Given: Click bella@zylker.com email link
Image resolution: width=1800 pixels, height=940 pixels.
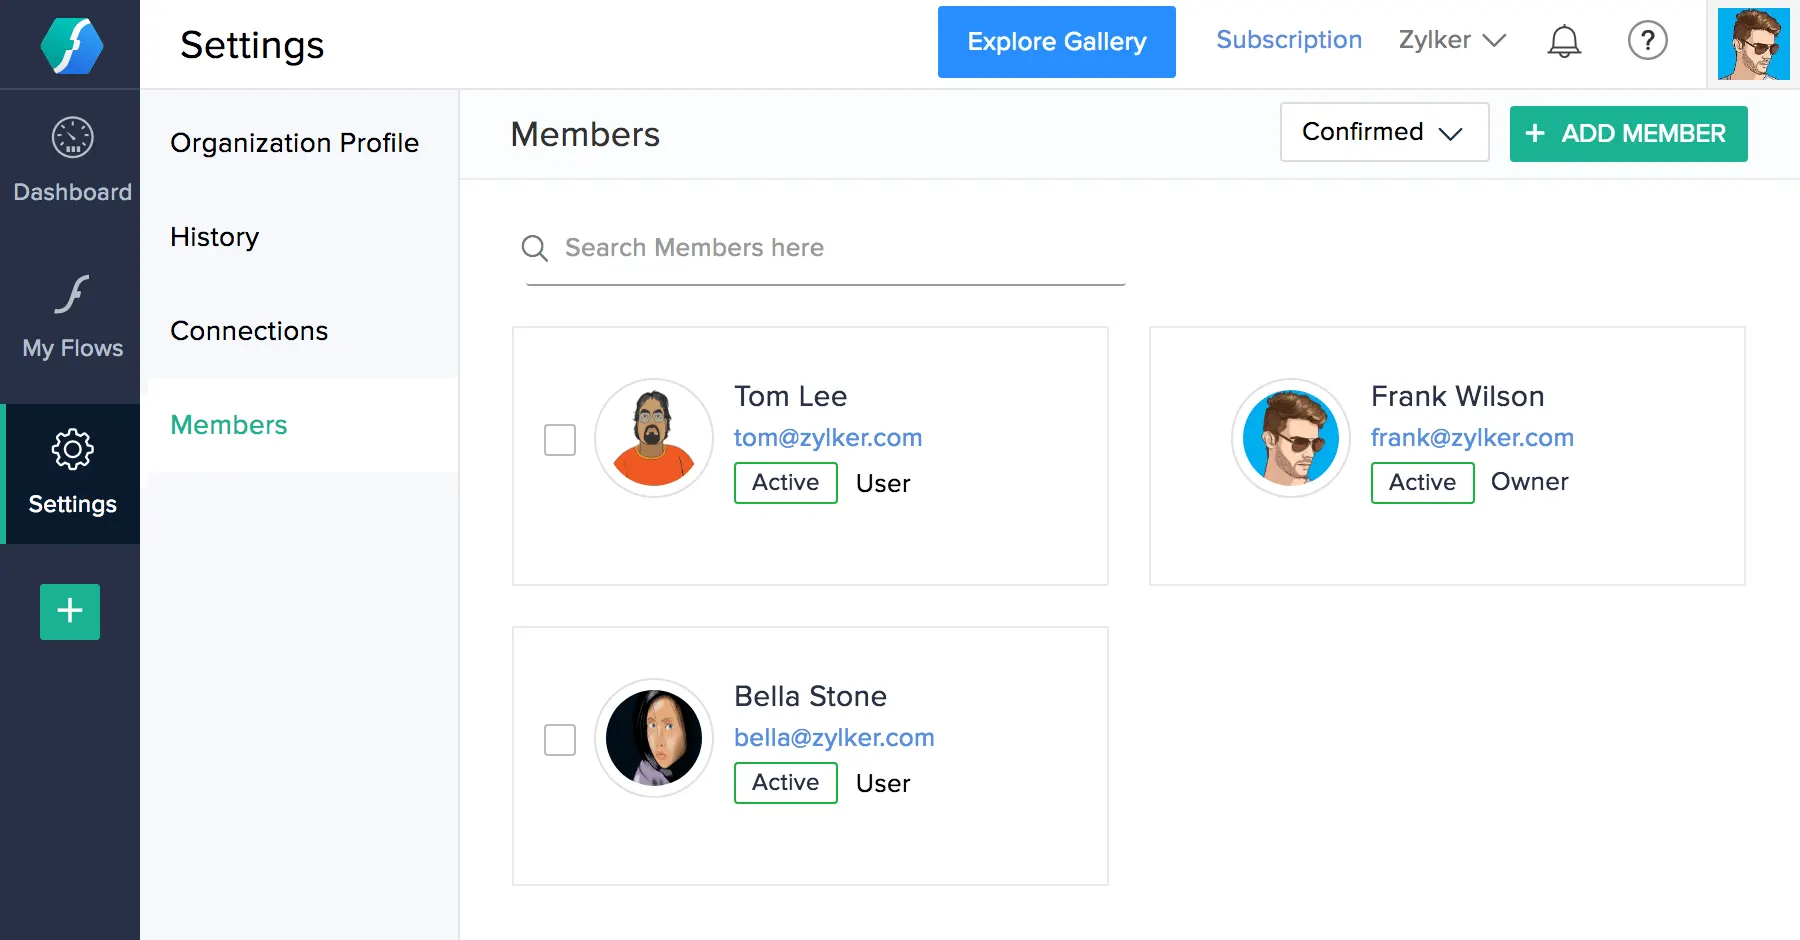Looking at the screenshot, I should (834, 738).
